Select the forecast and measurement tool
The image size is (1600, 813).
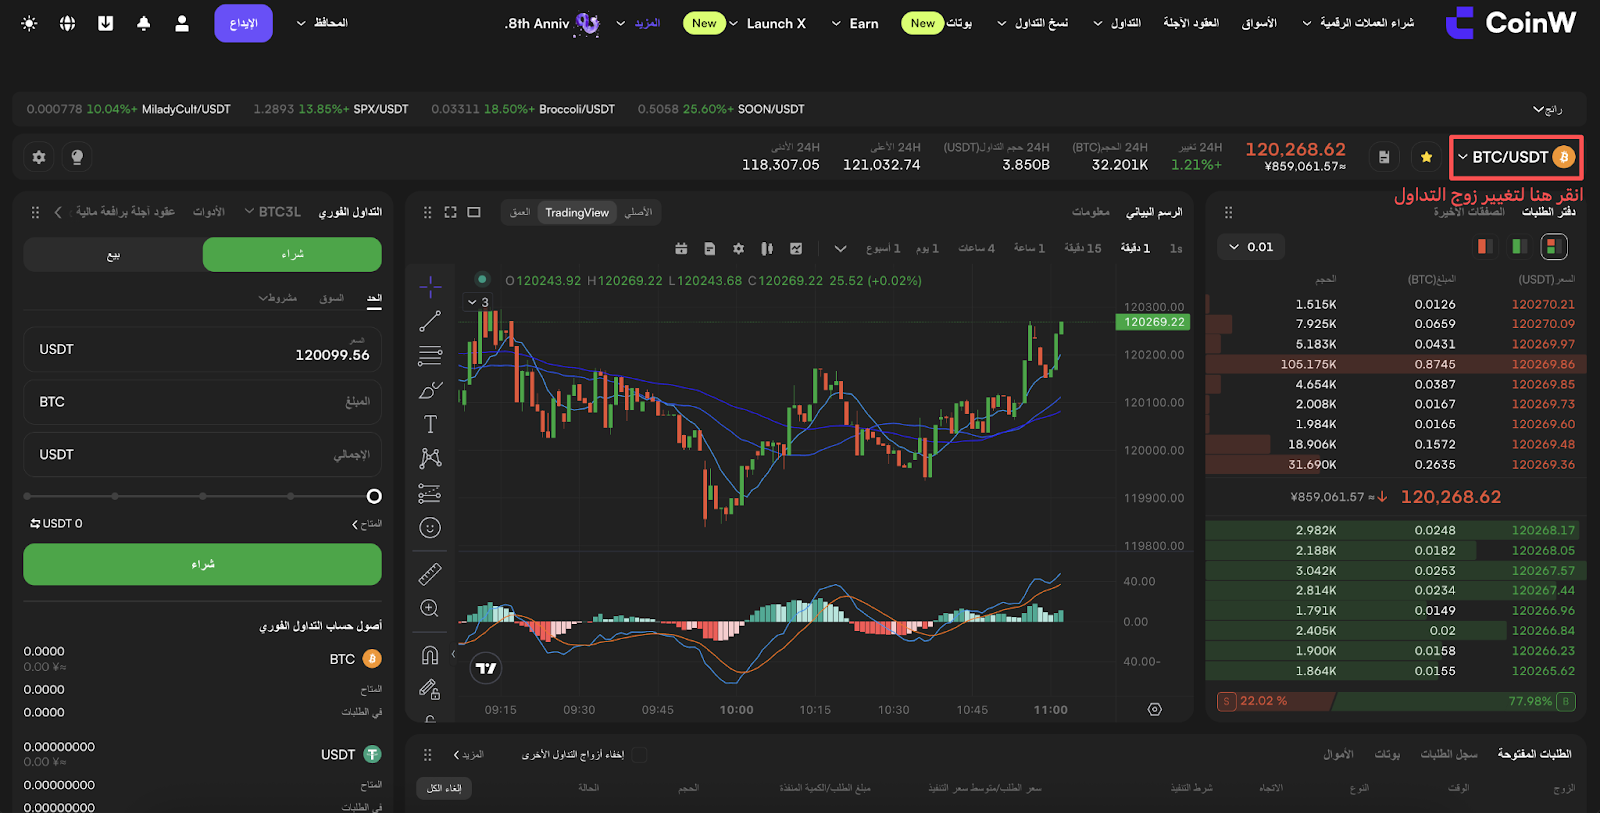(430, 493)
